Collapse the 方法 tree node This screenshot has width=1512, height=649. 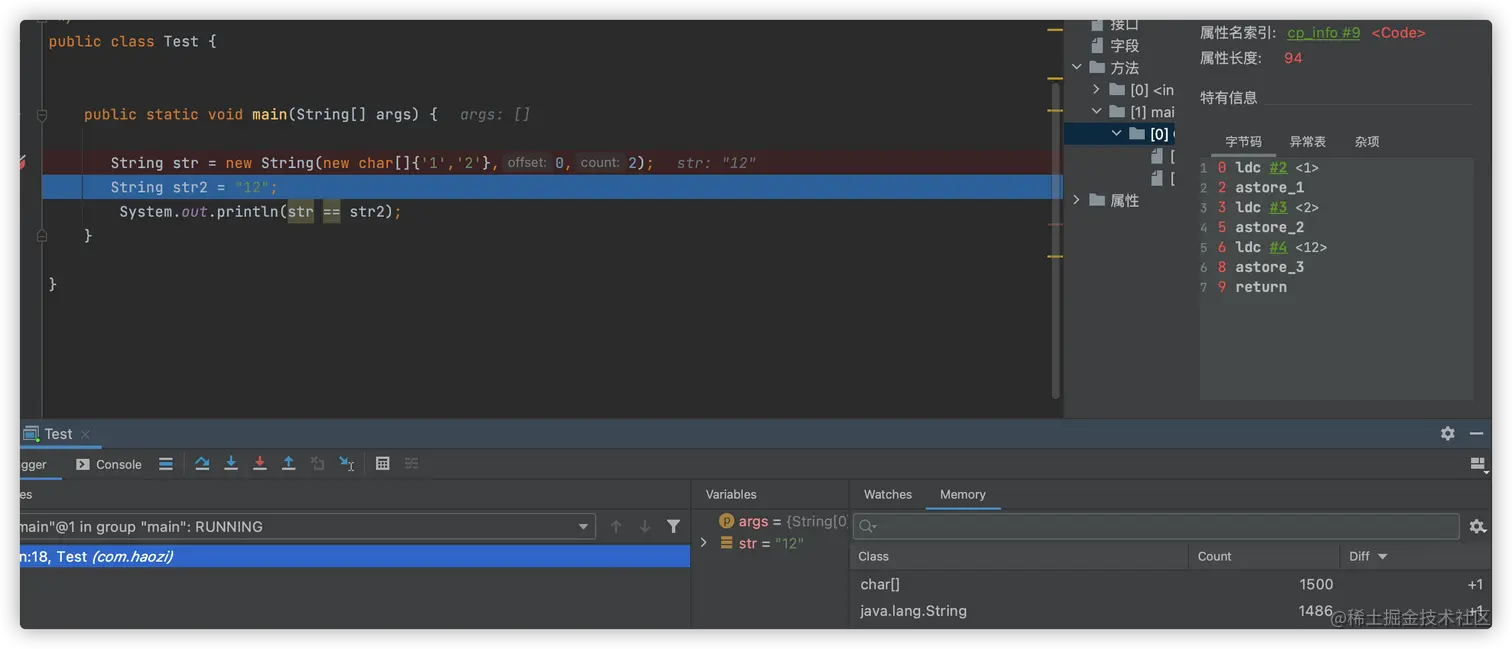1077,68
